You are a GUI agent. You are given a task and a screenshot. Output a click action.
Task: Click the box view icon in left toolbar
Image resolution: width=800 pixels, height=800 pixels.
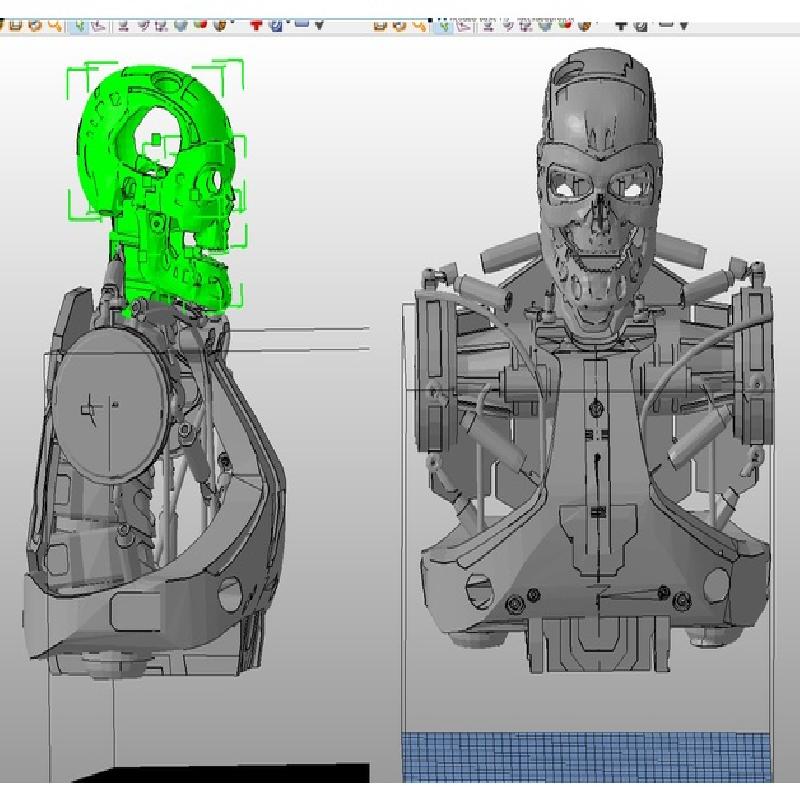15,24
